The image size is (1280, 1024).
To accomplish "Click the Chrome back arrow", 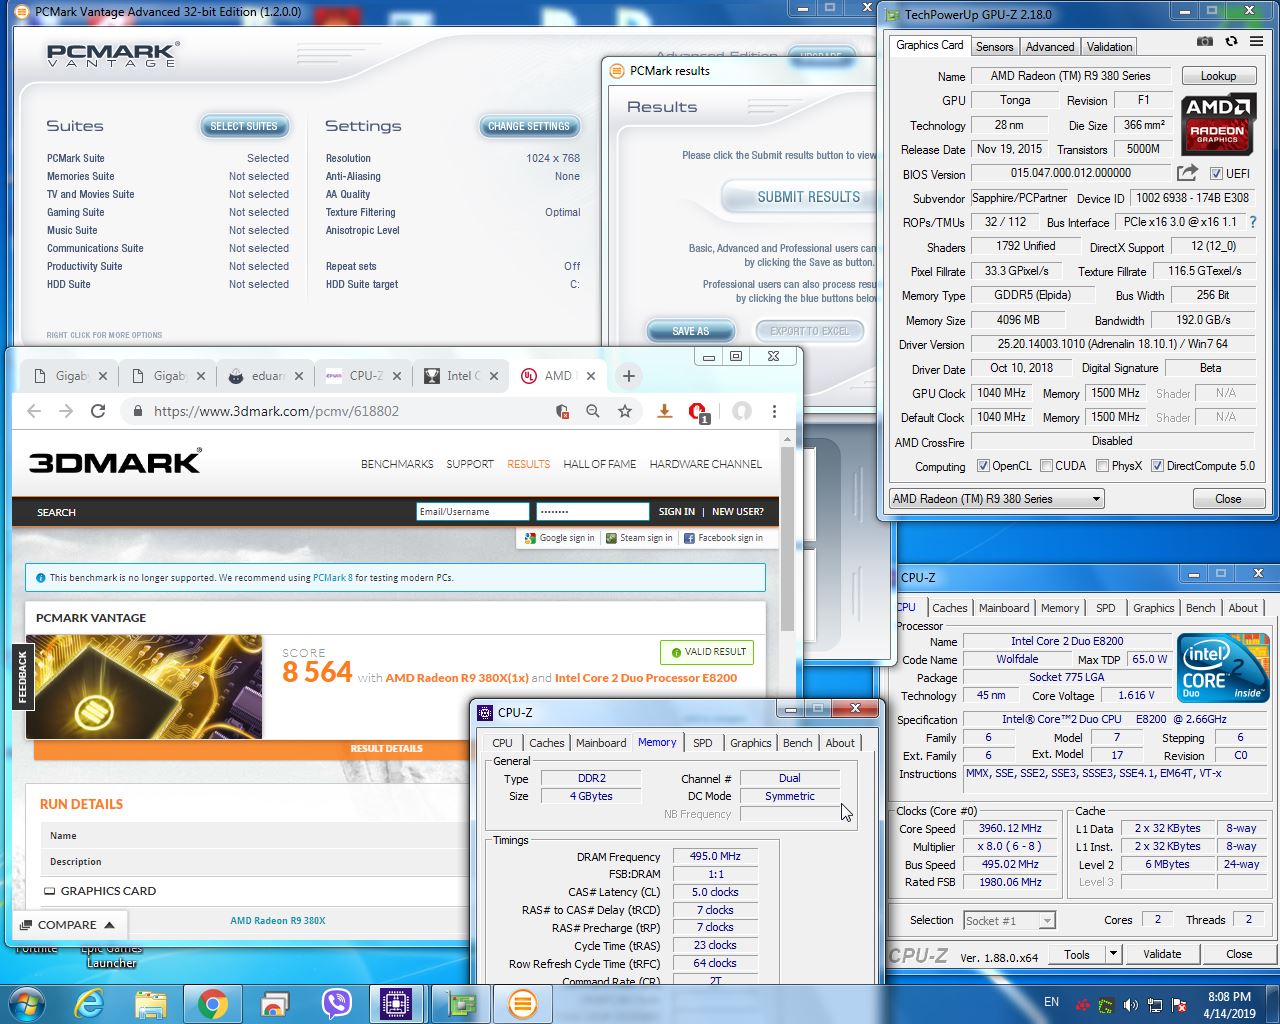I will [x=34, y=411].
